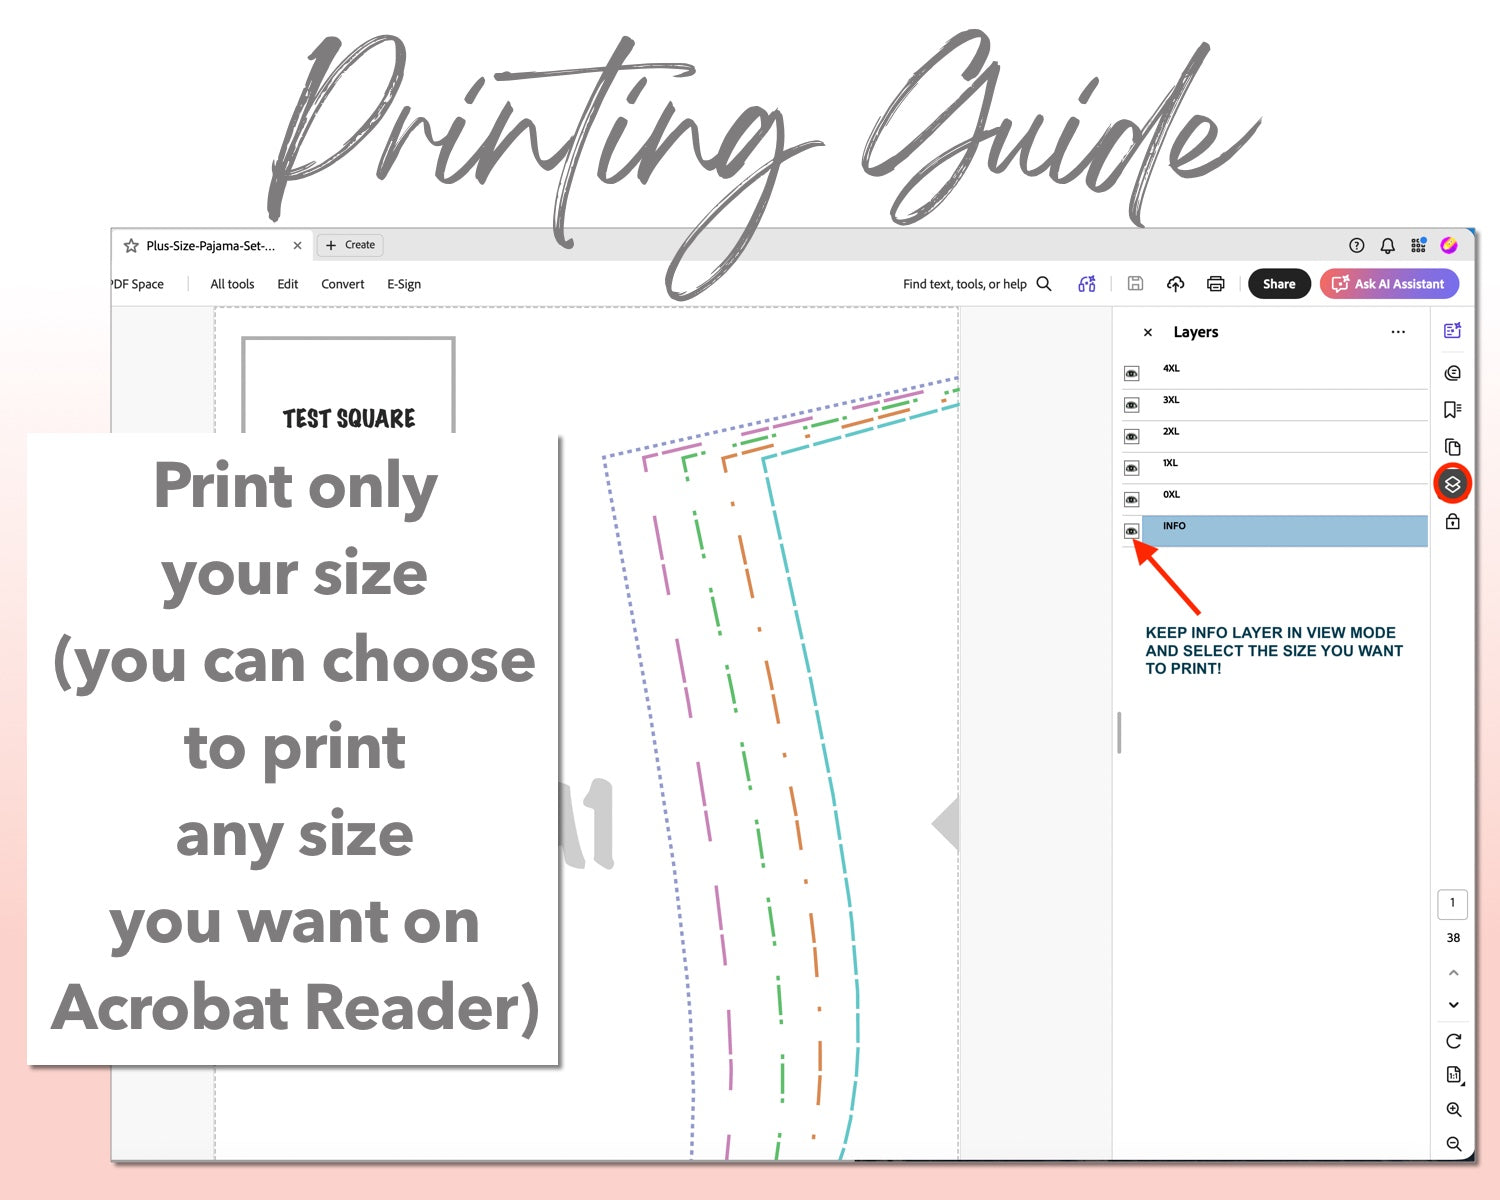Star the Plus-Size-Pajama-Set document
The image size is (1500, 1200).
[131, 245]
